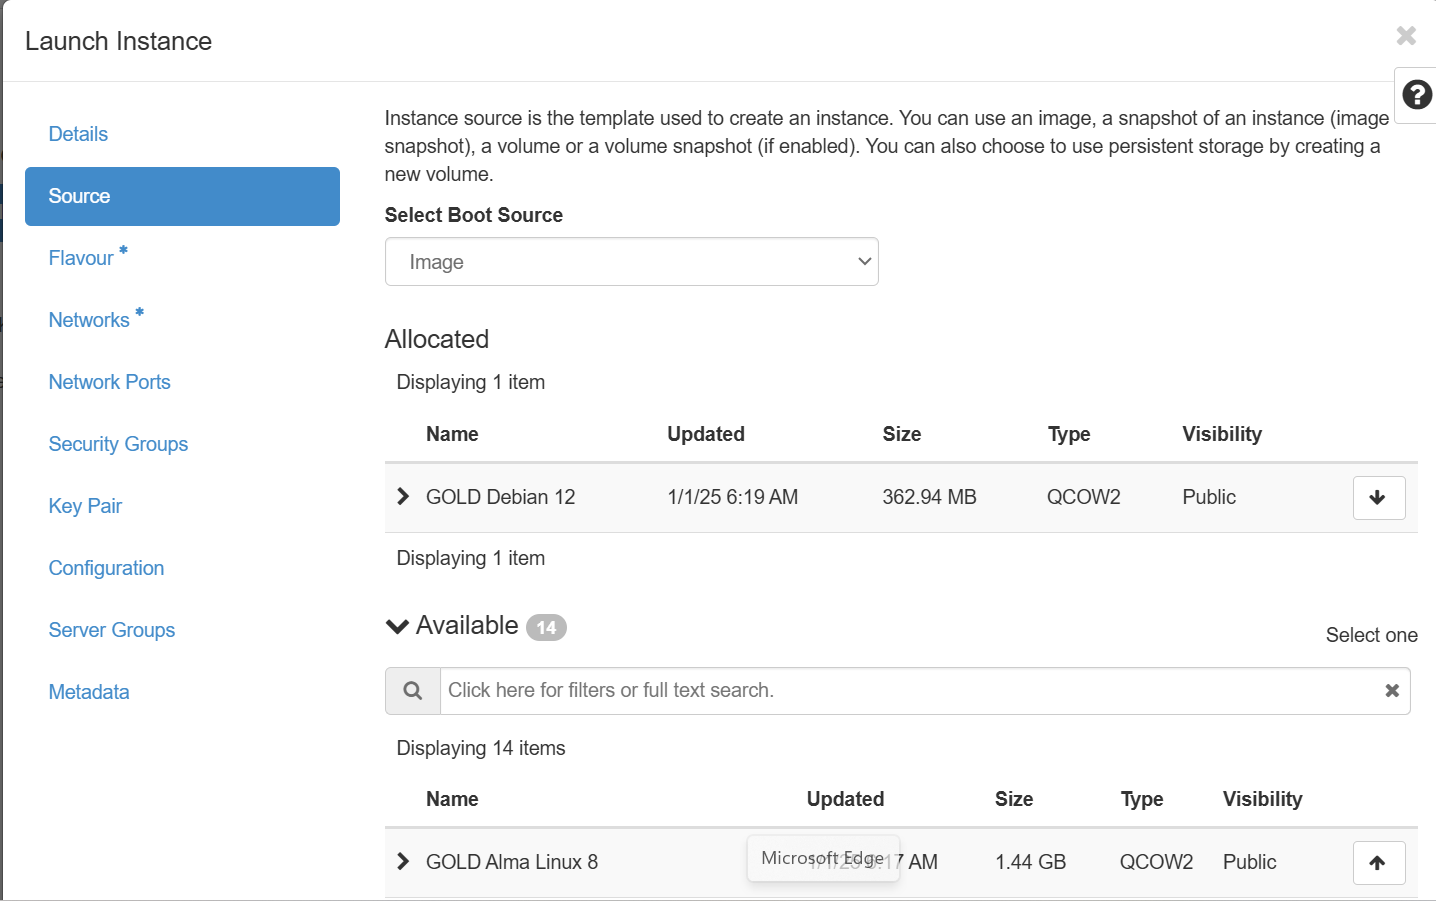Close the Launch Instance dialog

point(1406,36)
